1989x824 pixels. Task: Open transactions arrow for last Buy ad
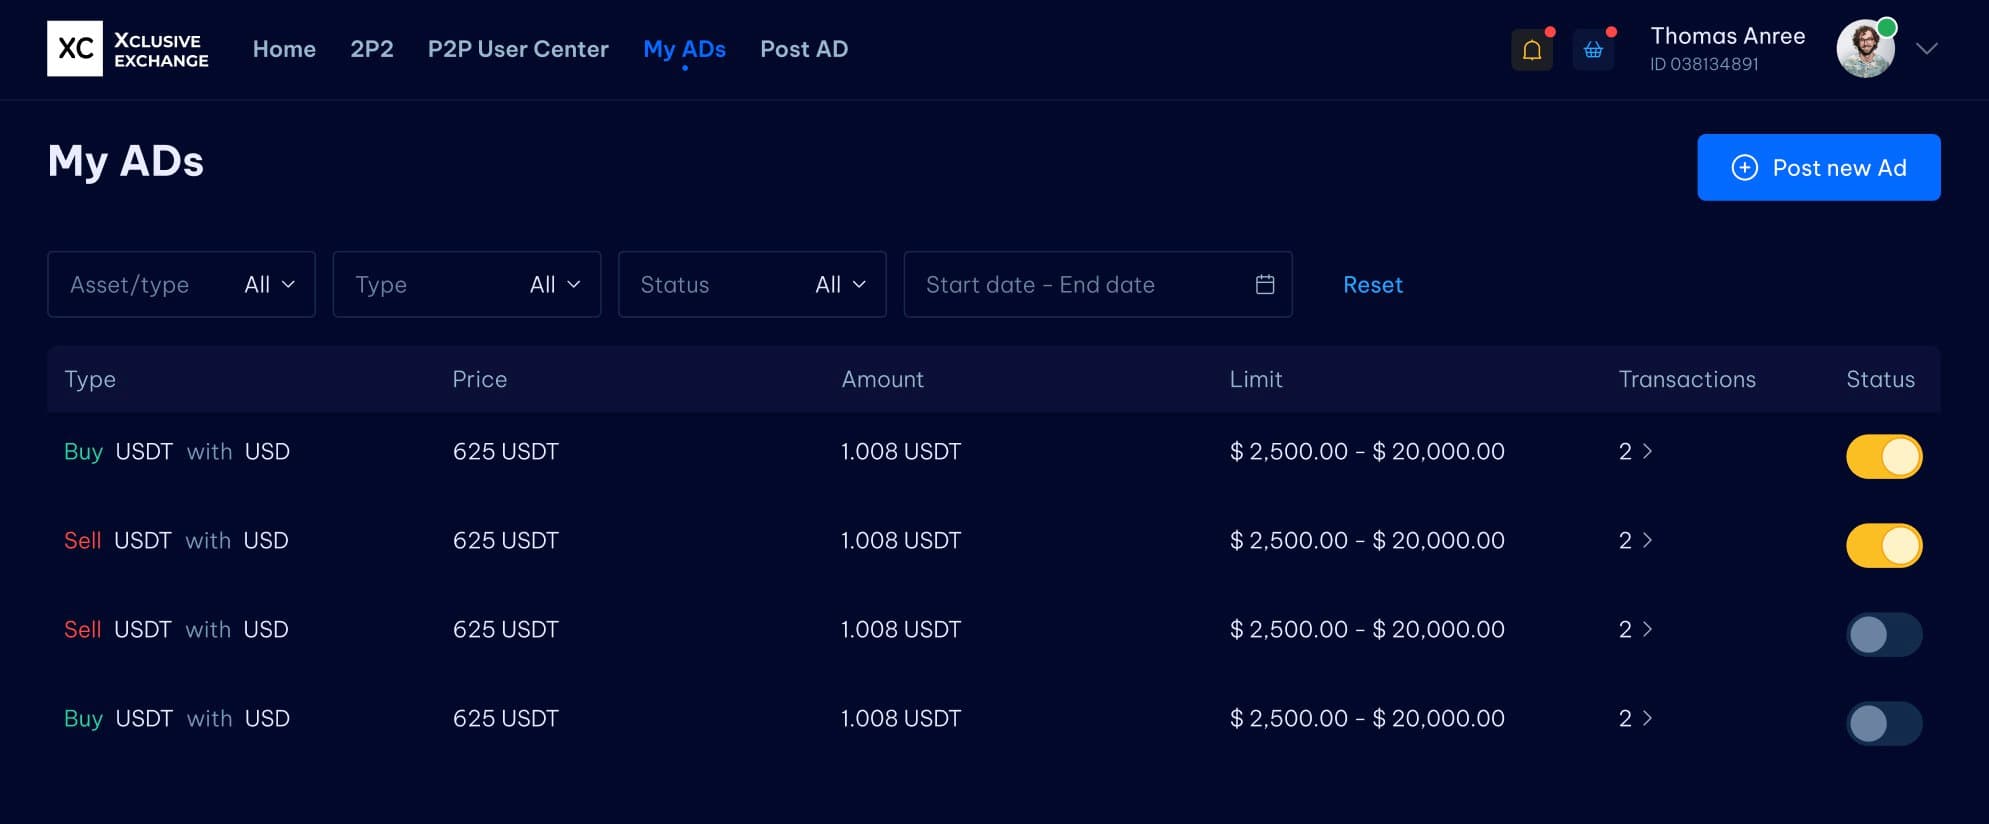[x=1646, y=718]
